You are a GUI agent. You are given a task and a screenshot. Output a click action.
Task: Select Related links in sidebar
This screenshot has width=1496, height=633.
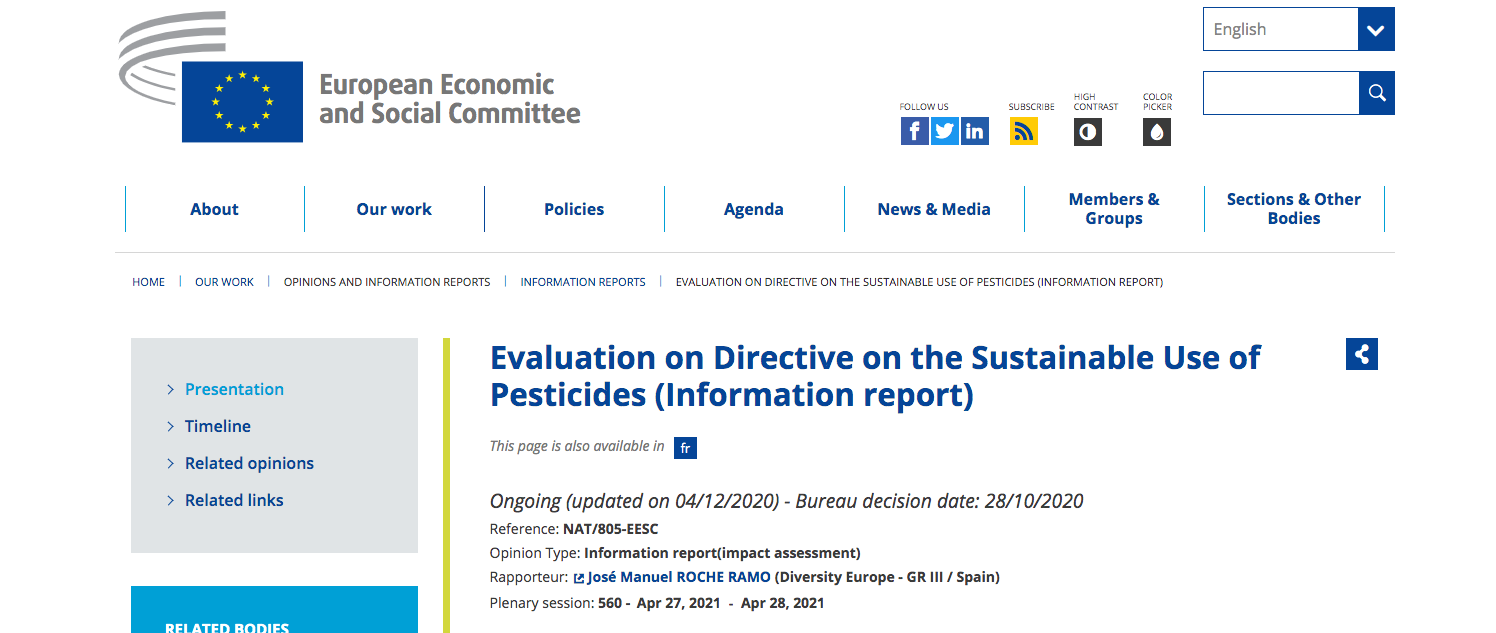click(234, 500)
